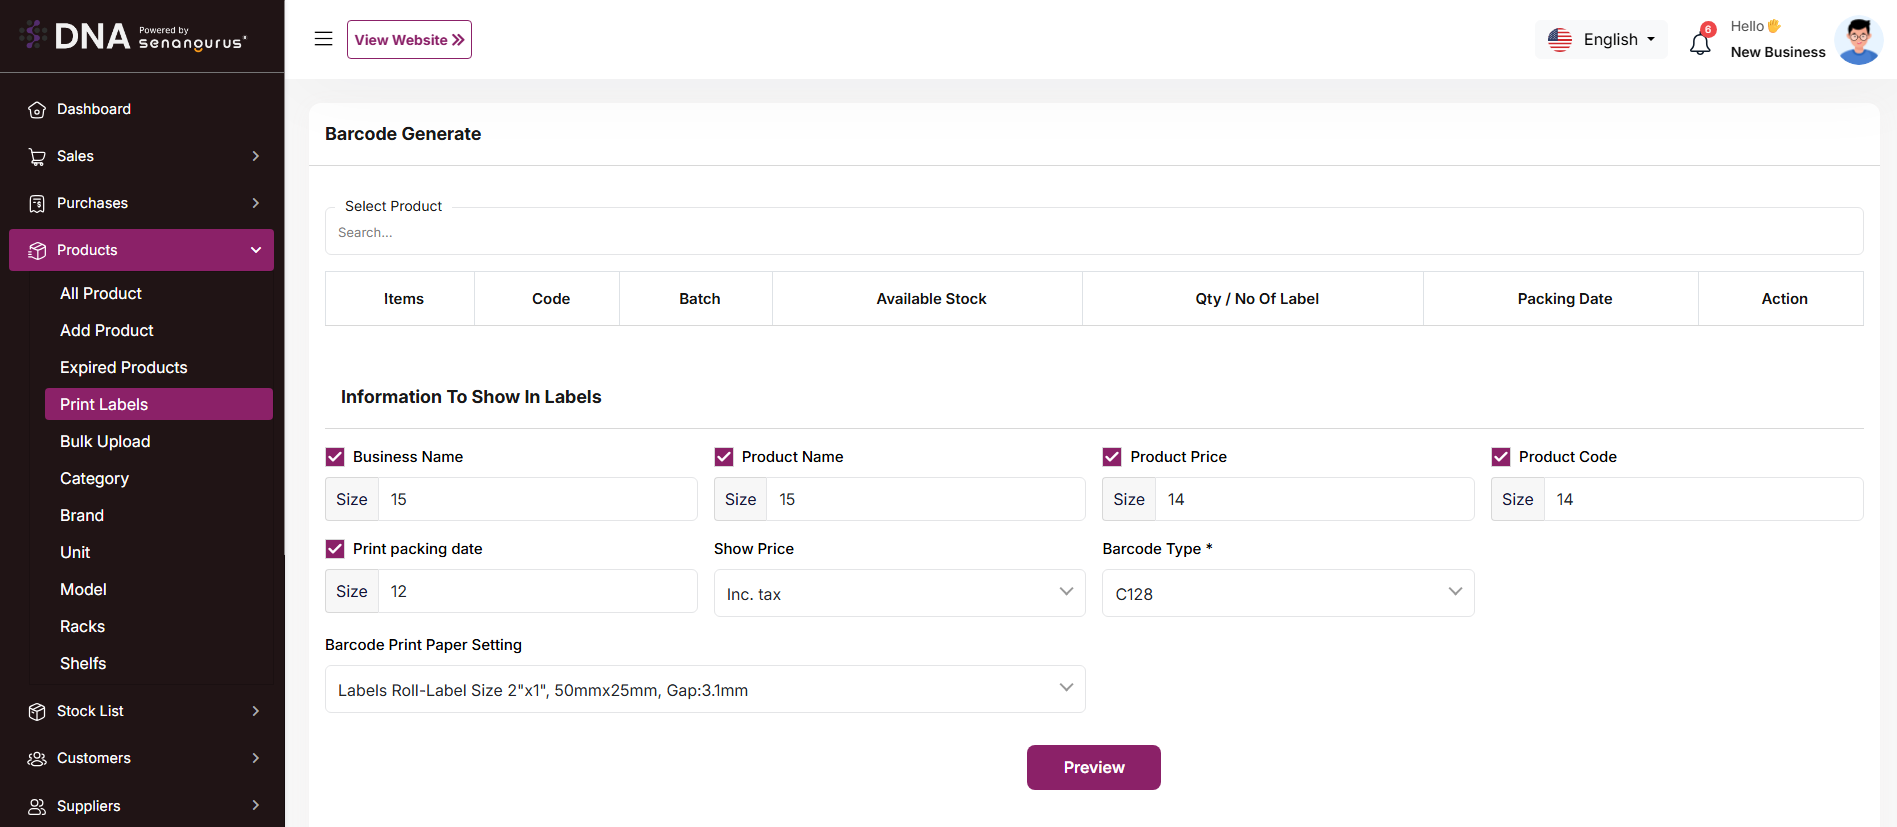Click the Dashboard home icon
The width and height of the screenshot is (1897, 827).
point(37,110)
